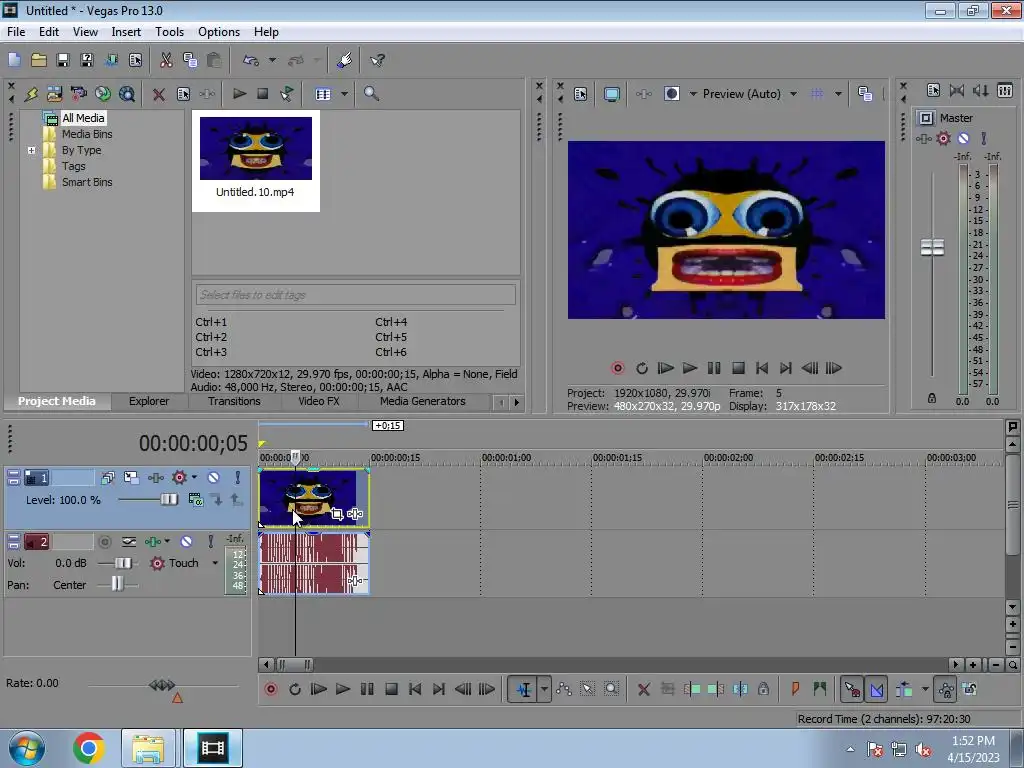Click the Project Video Properties icon in preview

pos(581,94)
